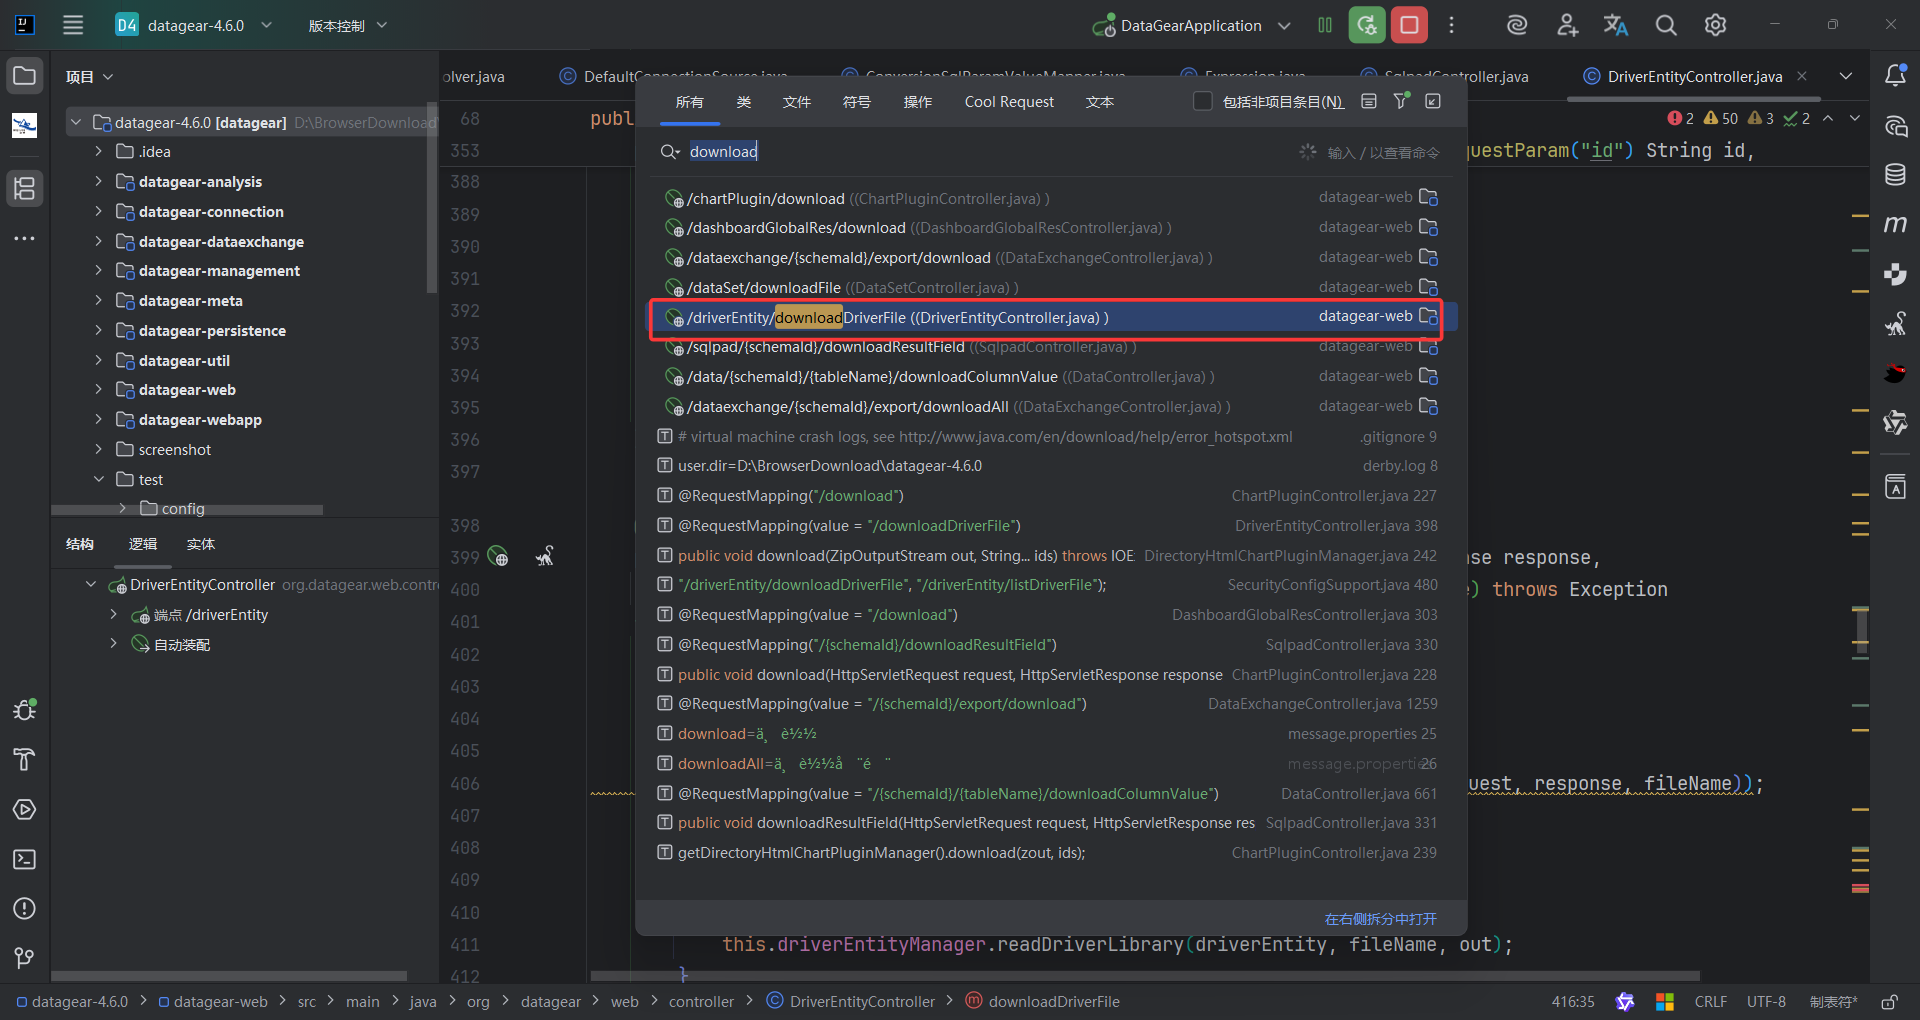Click DriverEntityController breadcrumb in navigation bar
This screenshot has height=1020, width=1920.
pyautogui.click(x=851, y=1002)
